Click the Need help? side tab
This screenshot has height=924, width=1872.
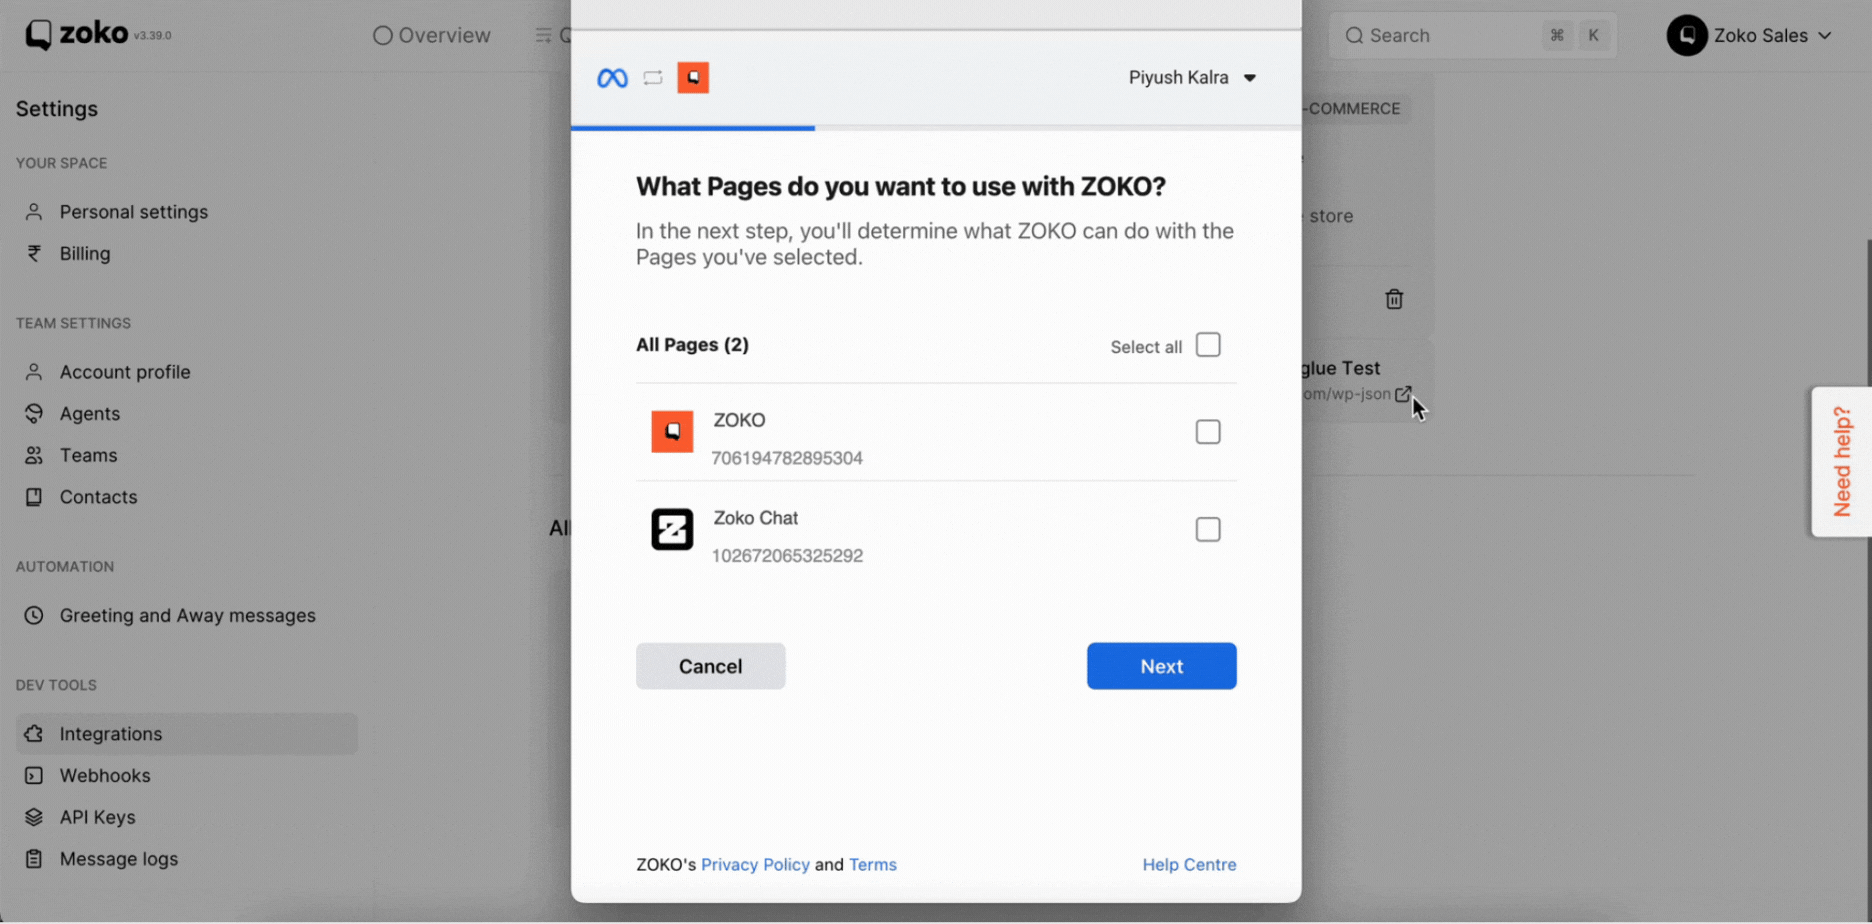(1842, 462)
